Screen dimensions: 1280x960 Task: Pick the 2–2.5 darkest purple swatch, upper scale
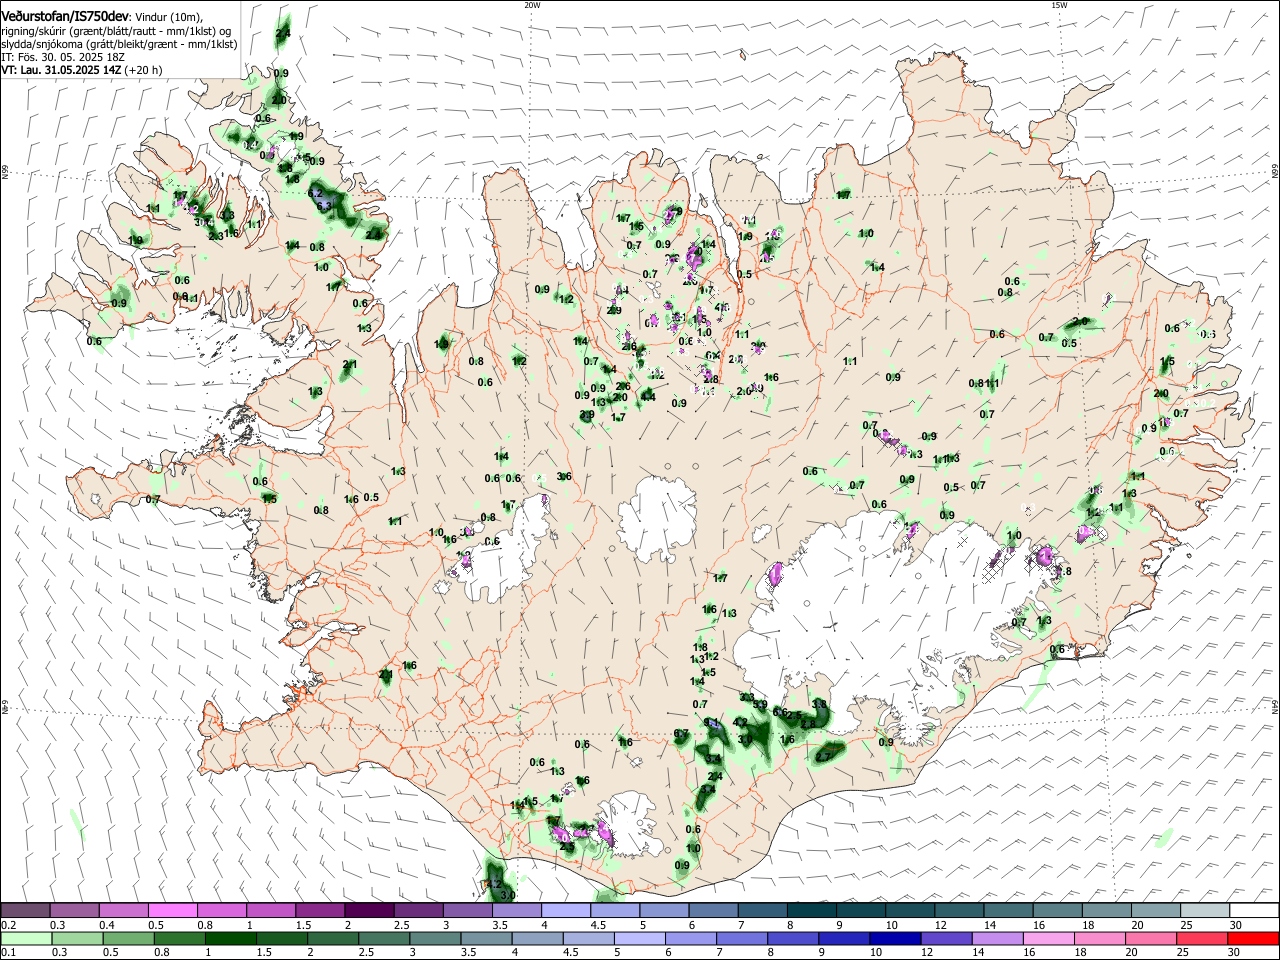pos(368,910)
